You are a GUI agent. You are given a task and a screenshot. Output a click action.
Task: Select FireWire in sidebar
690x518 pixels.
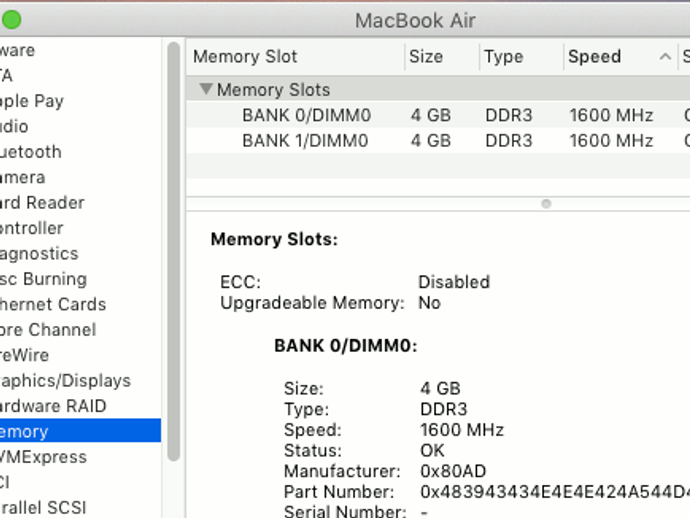(x=25, y=356)
